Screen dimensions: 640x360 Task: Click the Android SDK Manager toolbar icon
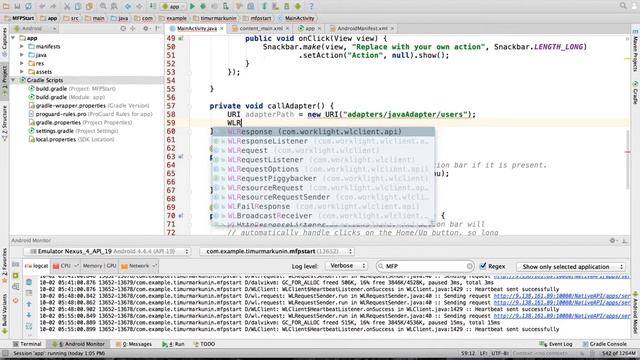pos(287,7)
